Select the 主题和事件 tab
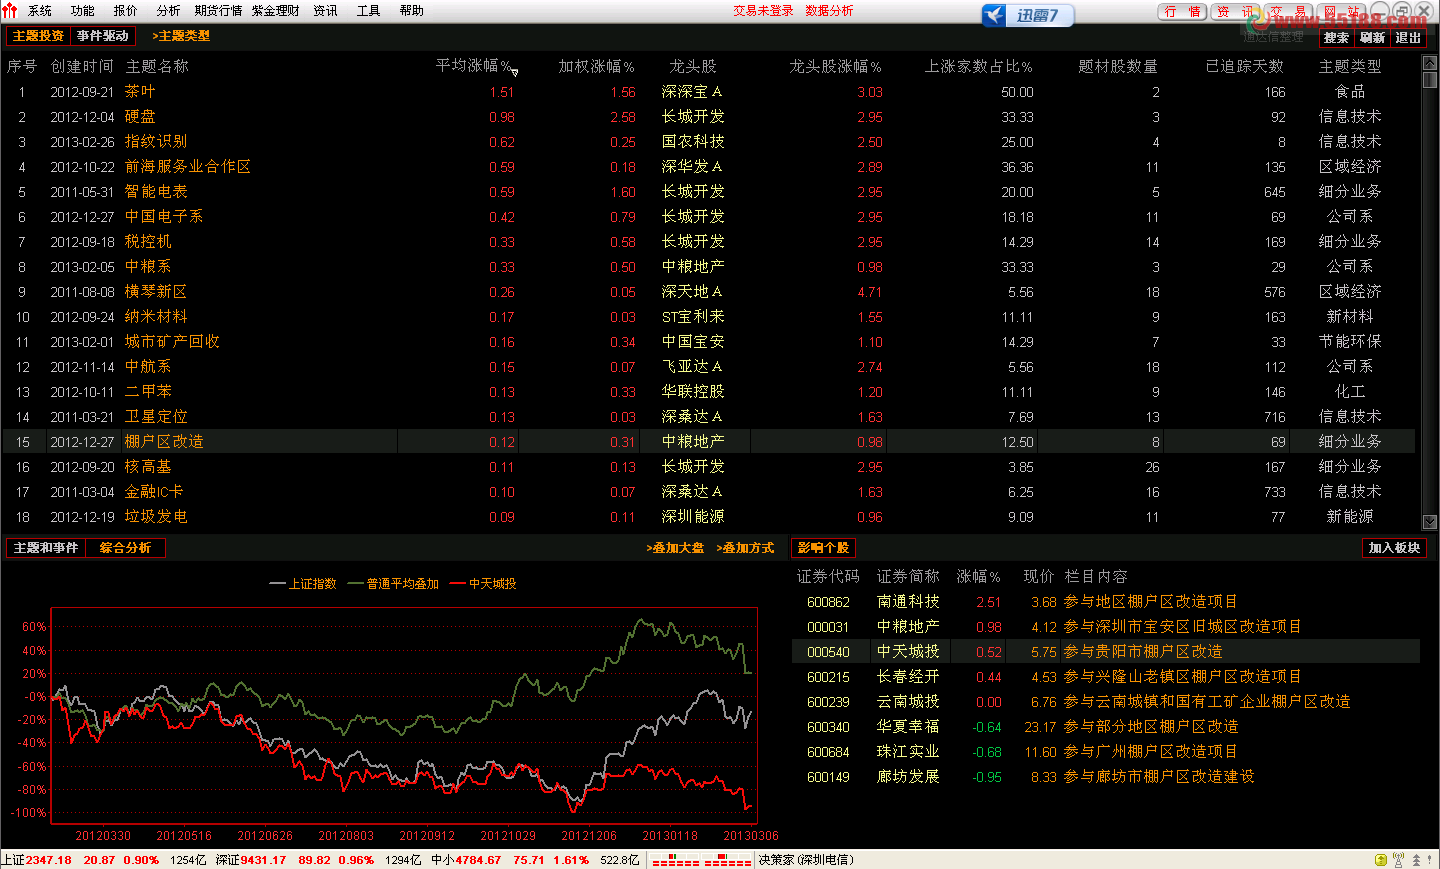The width and height of the screenshot is (1440, 869). point(46,548)
